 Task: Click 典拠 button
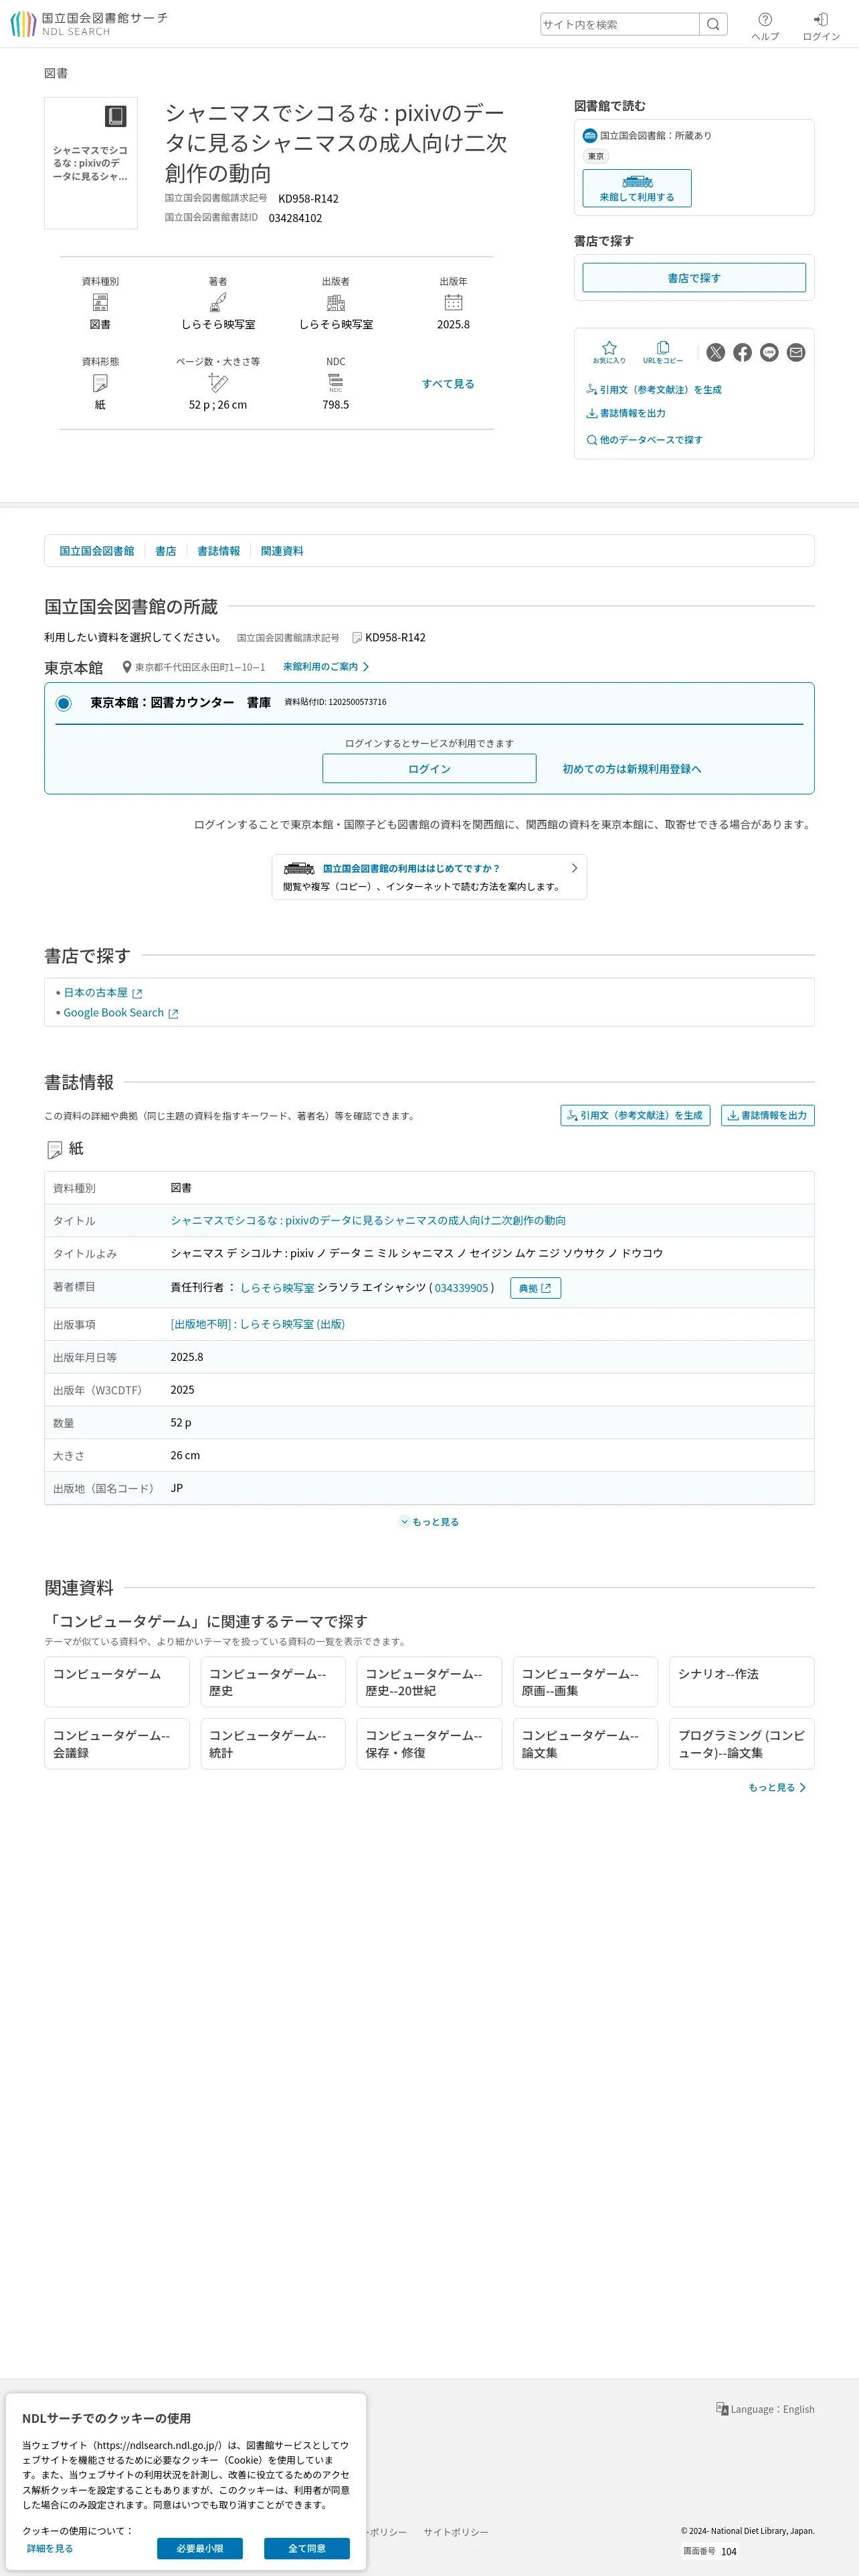(535, 1288)
